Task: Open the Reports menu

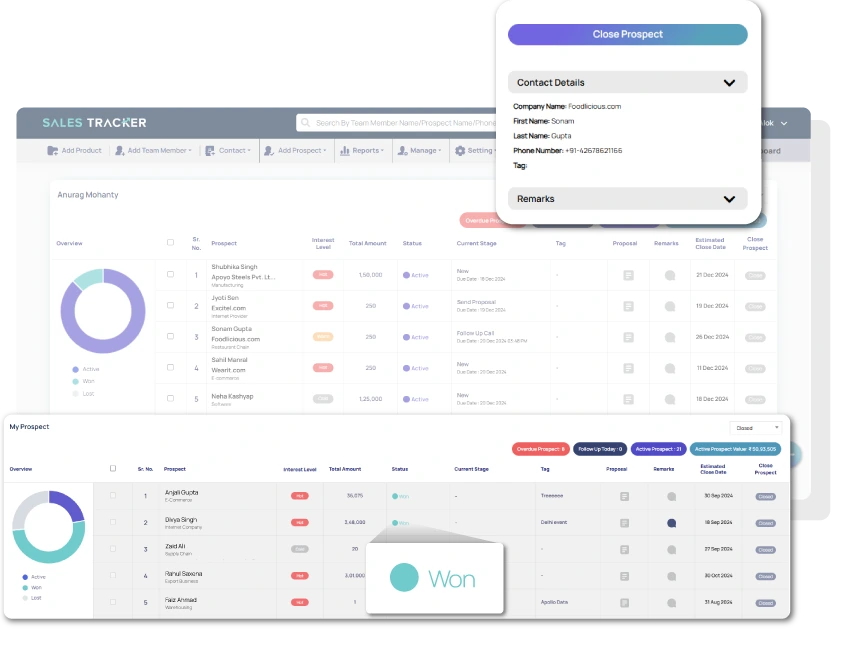Action: click(362, 151)
